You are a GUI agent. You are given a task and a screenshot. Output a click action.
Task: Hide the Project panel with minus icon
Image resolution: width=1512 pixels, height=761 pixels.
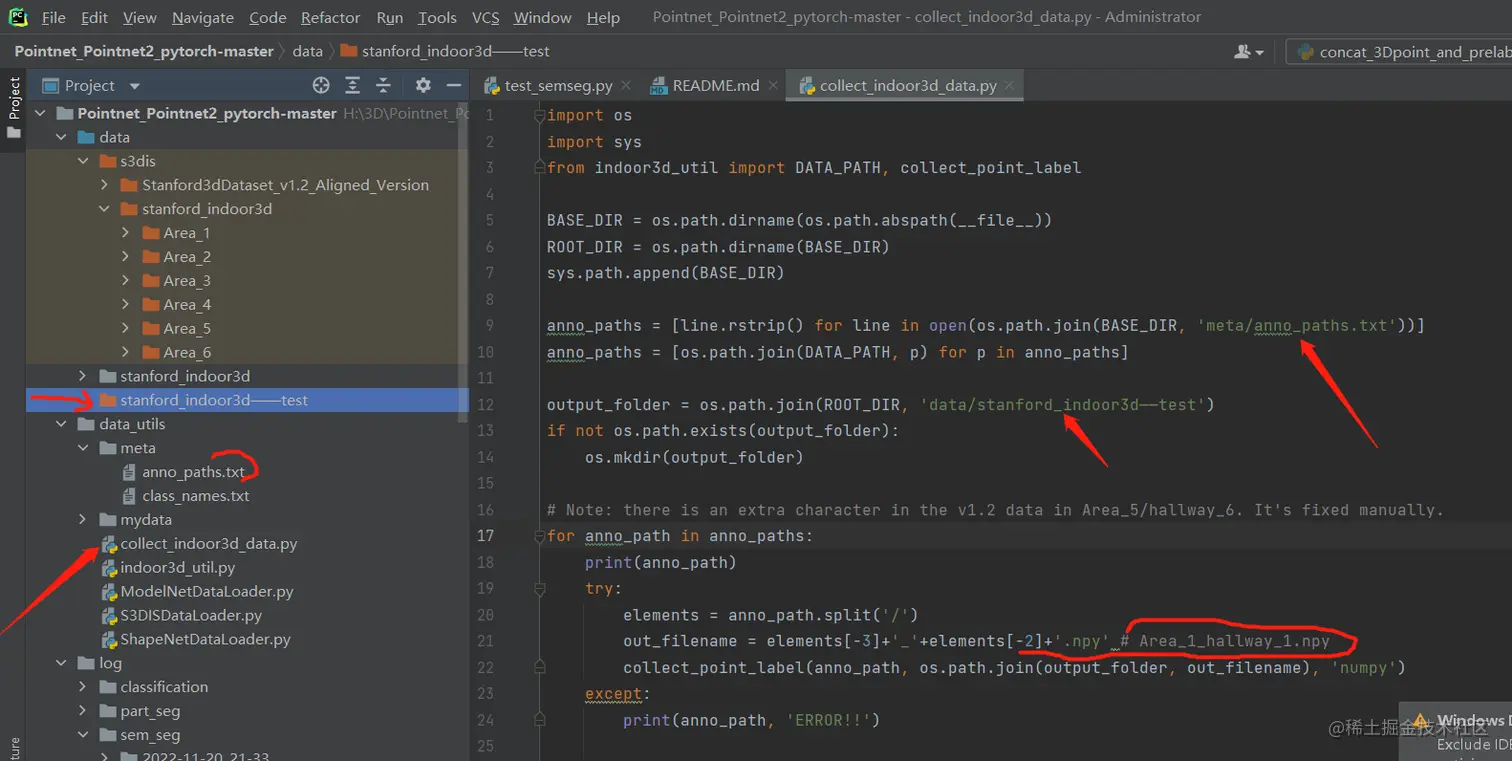(453, 86)
